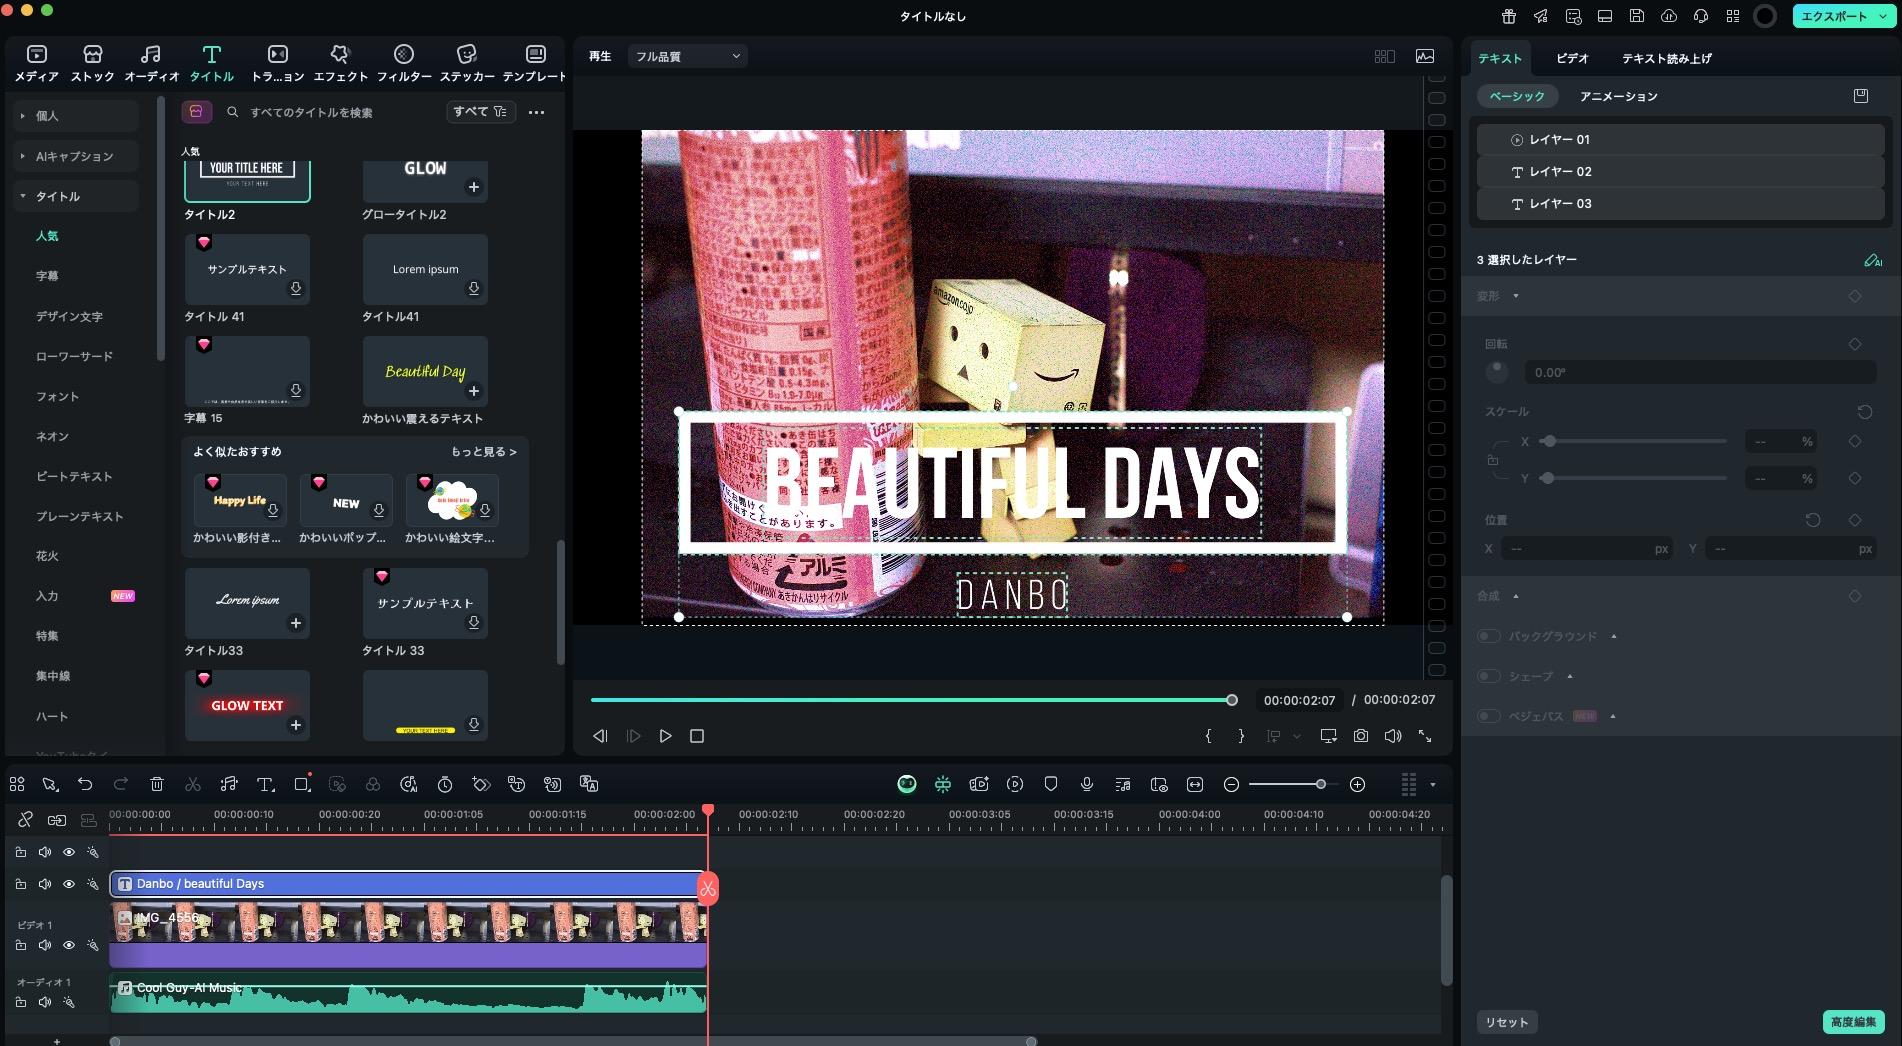
Task: Click the preview volume speaker icon
Action: pyautogui.click(x=1393, y=736)
